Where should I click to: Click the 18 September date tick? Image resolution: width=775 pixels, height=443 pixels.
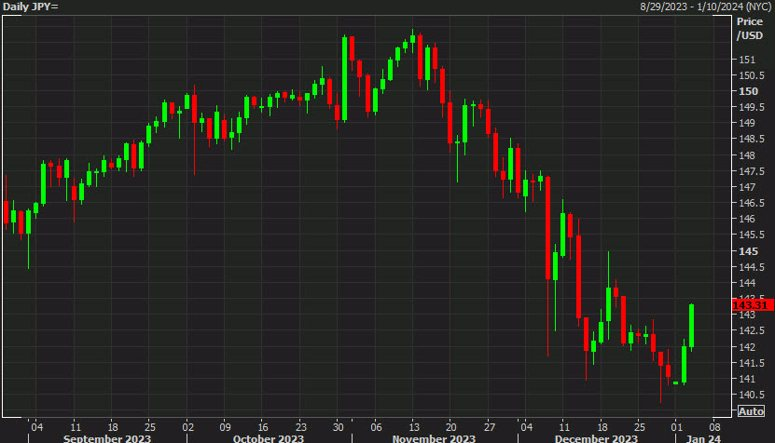(113, 427)
